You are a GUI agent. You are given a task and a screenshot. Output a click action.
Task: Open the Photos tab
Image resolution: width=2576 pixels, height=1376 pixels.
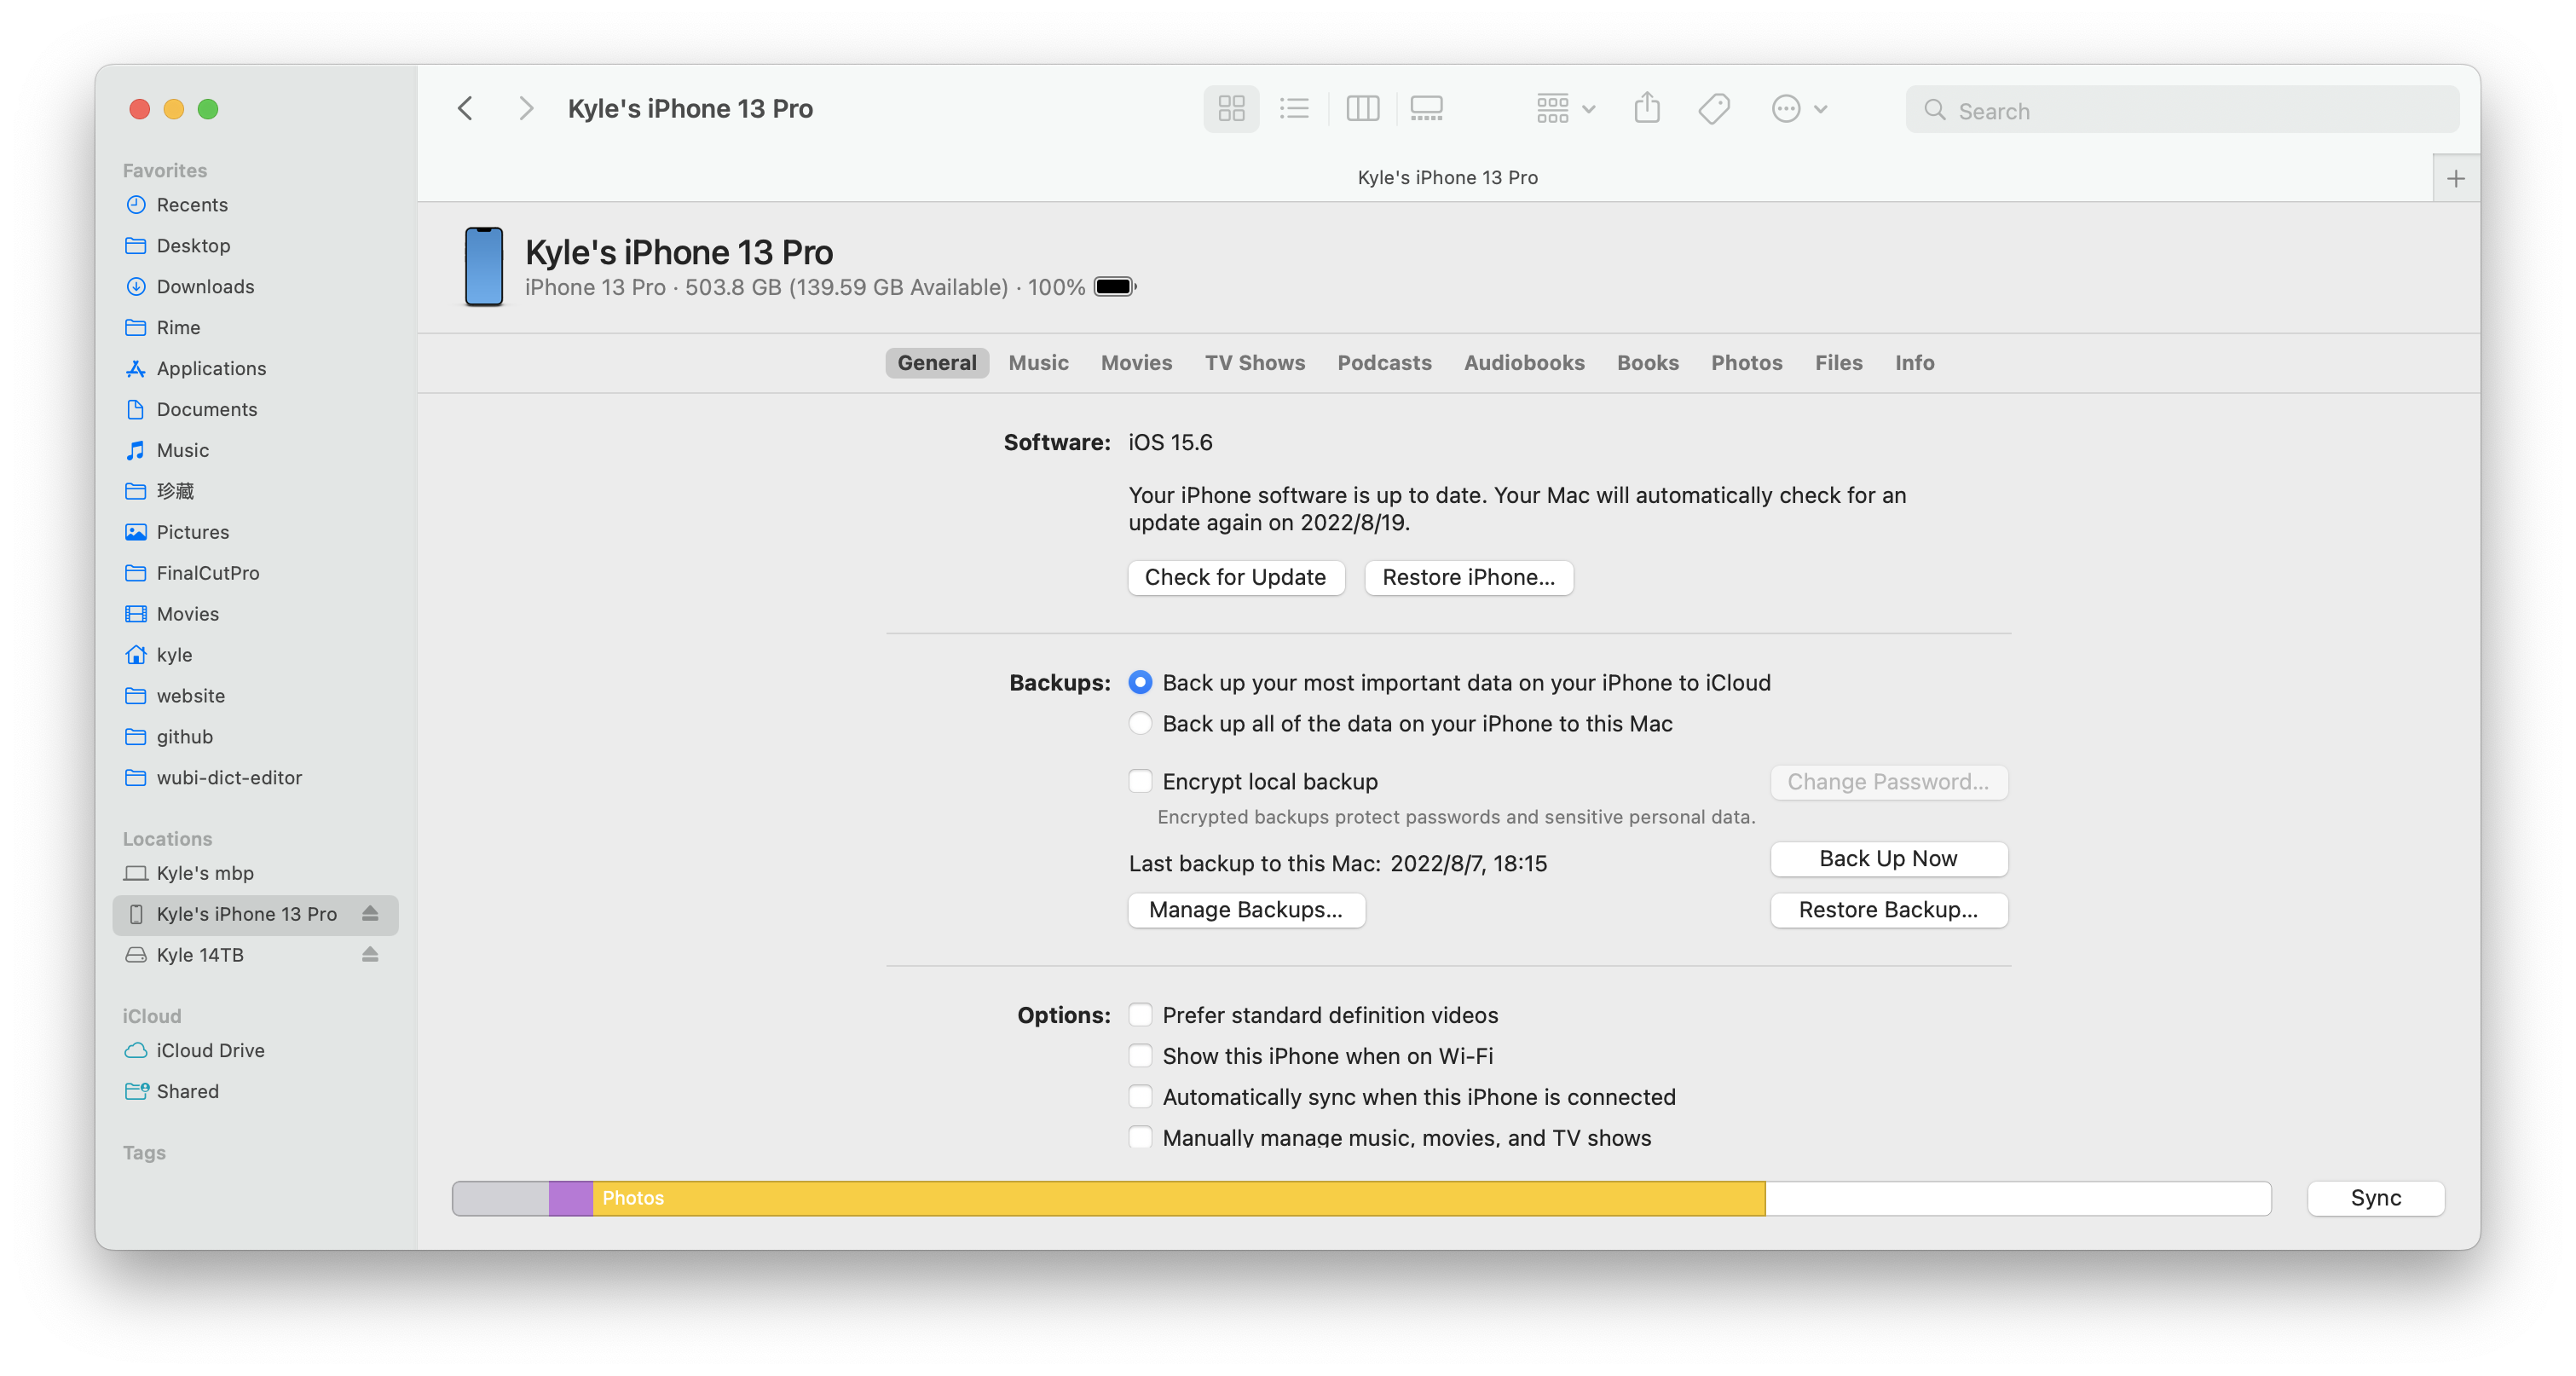point(1746,363)
